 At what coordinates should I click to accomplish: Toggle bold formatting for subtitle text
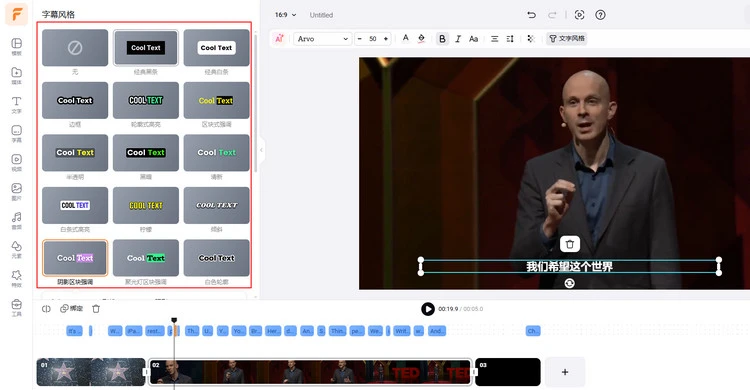442,39
